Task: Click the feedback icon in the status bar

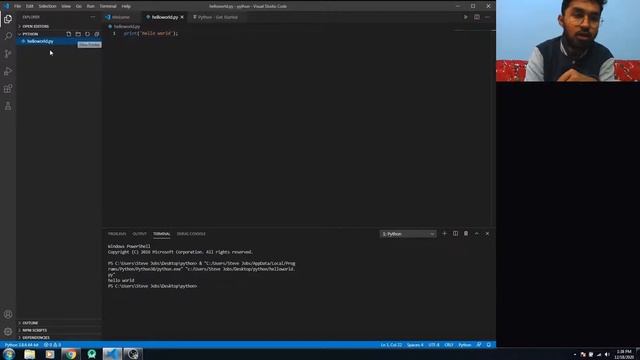Action: (x=479, y=345)
